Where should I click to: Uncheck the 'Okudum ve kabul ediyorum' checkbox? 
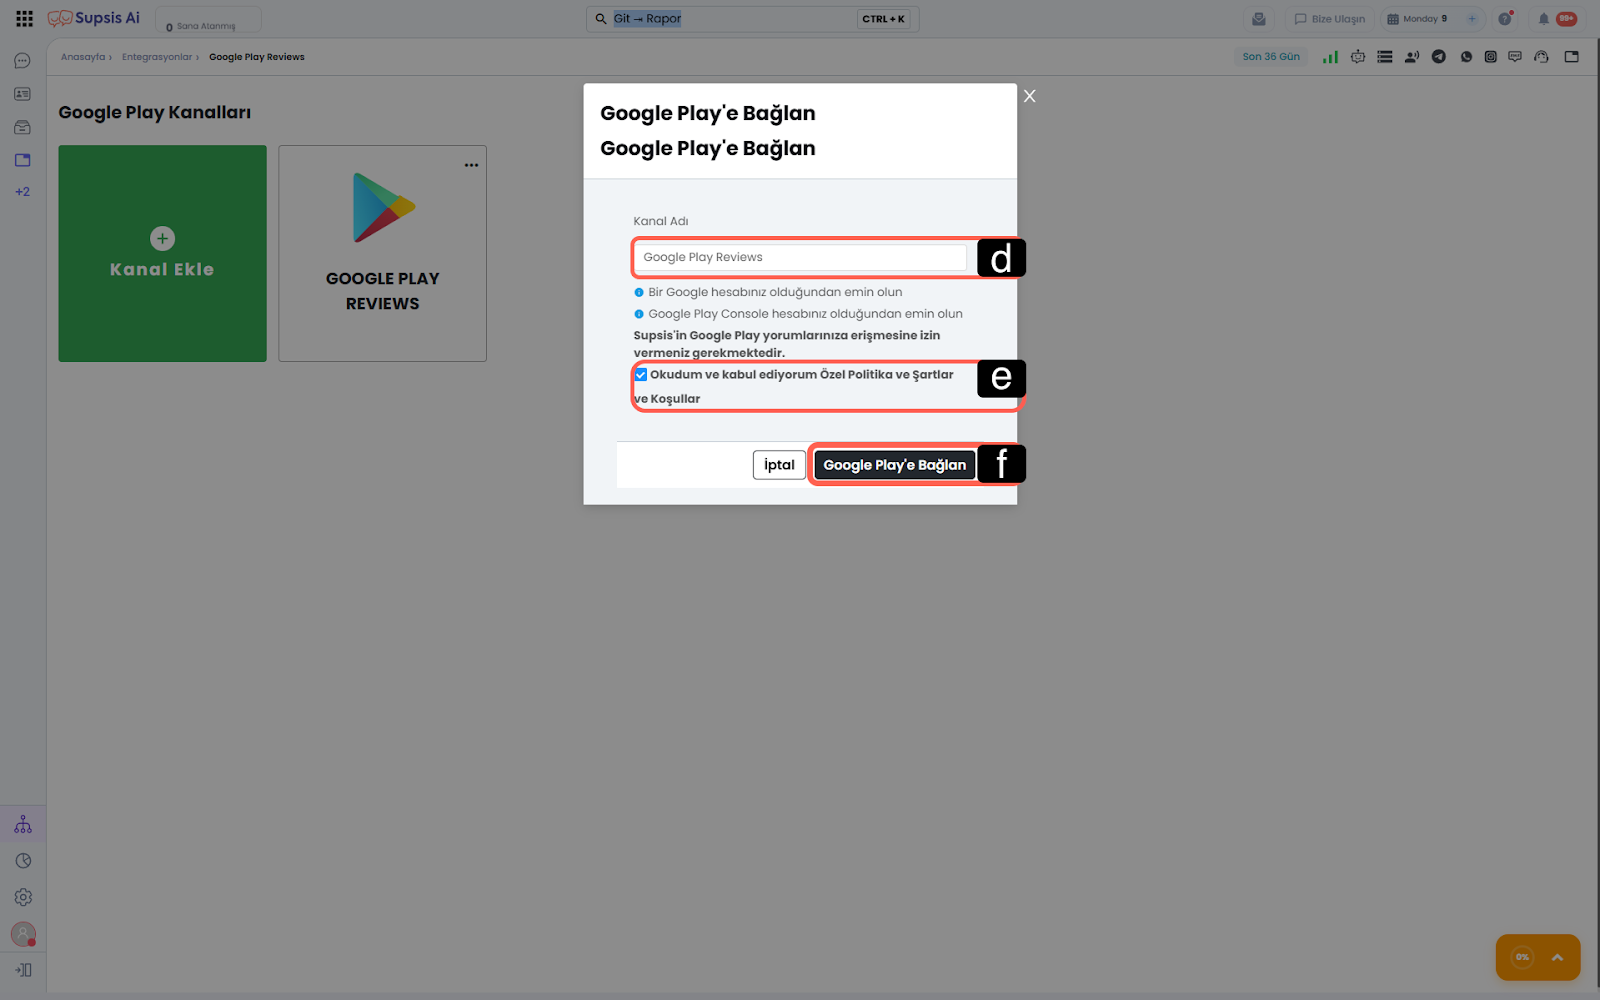pyautogui.click(x=641, y=375)
